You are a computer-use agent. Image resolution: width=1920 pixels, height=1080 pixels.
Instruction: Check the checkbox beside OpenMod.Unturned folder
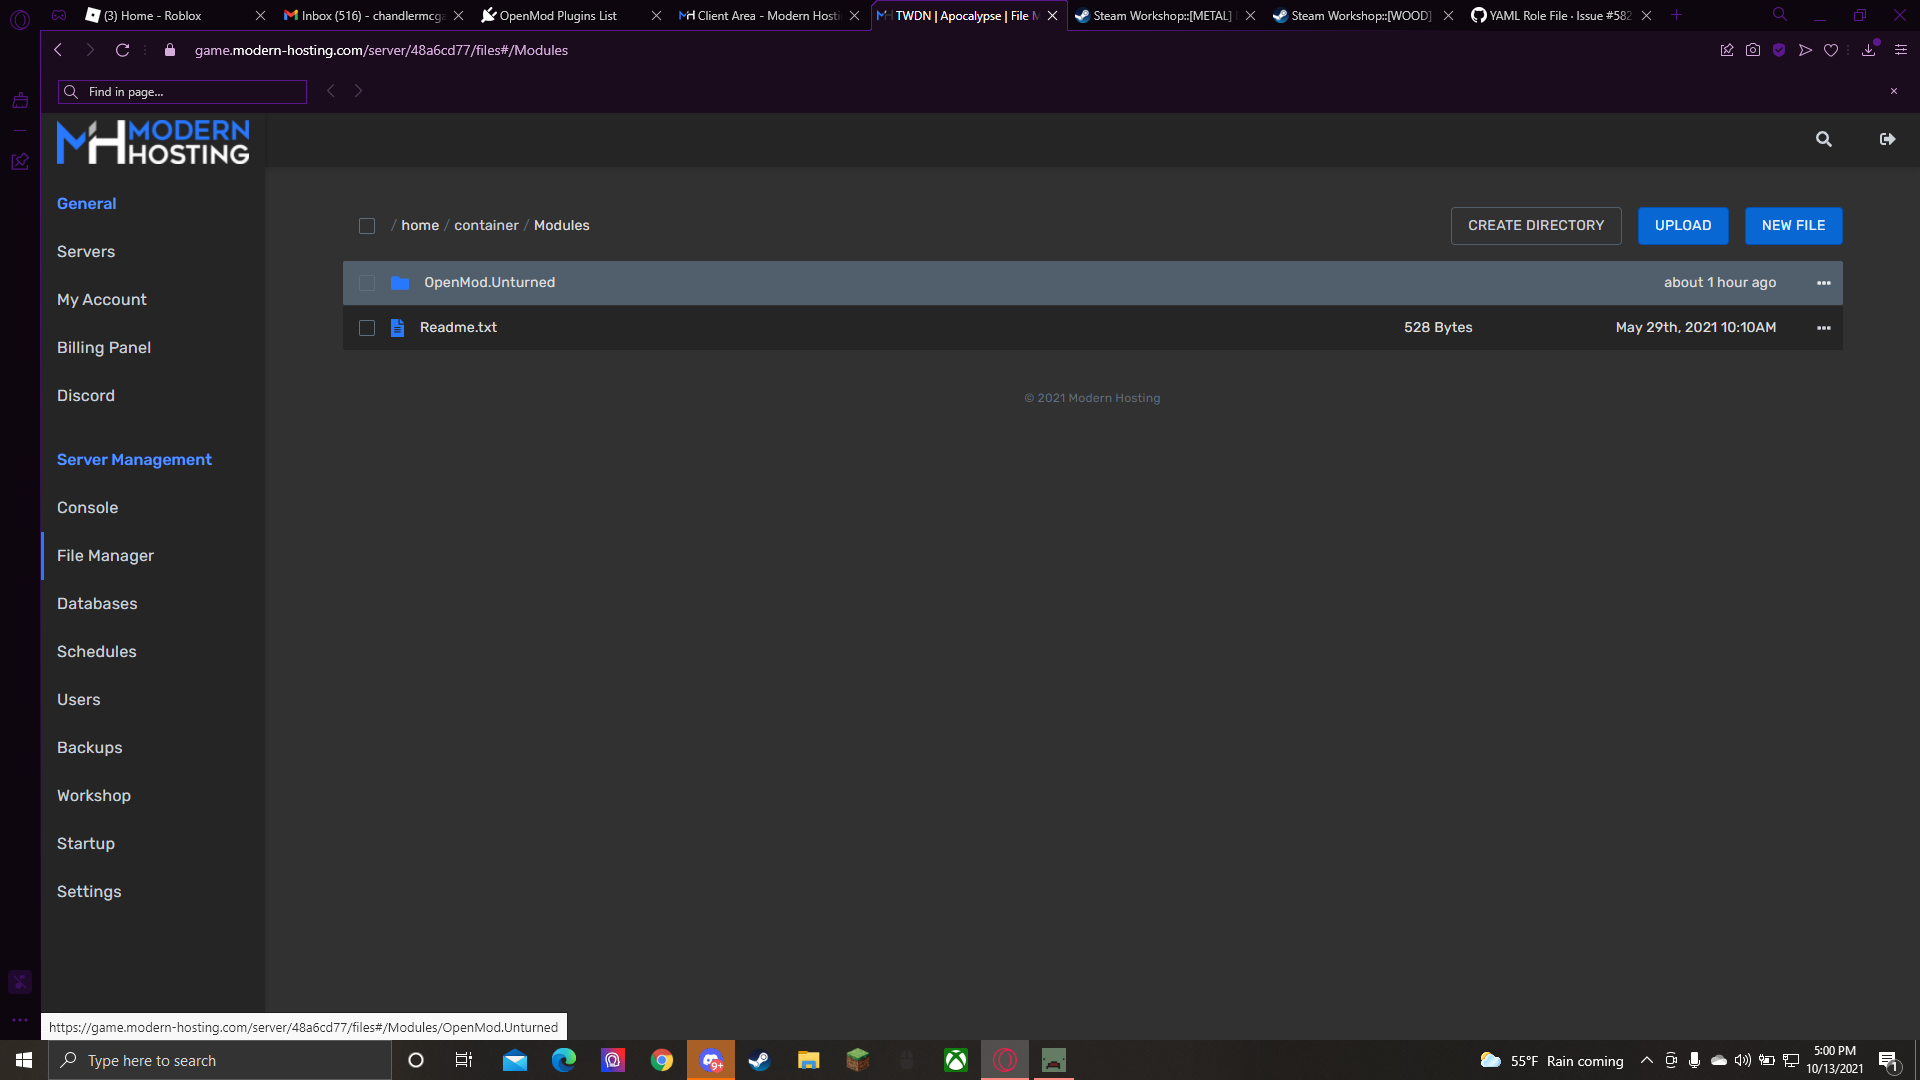[367, 283]
